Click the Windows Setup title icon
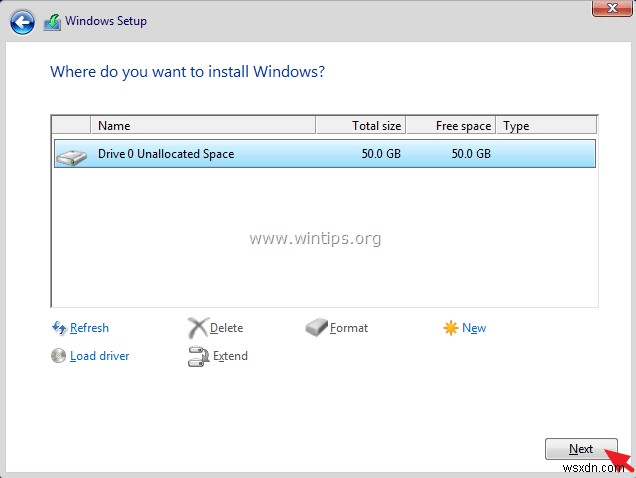Screen dimensions: 636x478 pyautogui.click(x=52, y=22)
